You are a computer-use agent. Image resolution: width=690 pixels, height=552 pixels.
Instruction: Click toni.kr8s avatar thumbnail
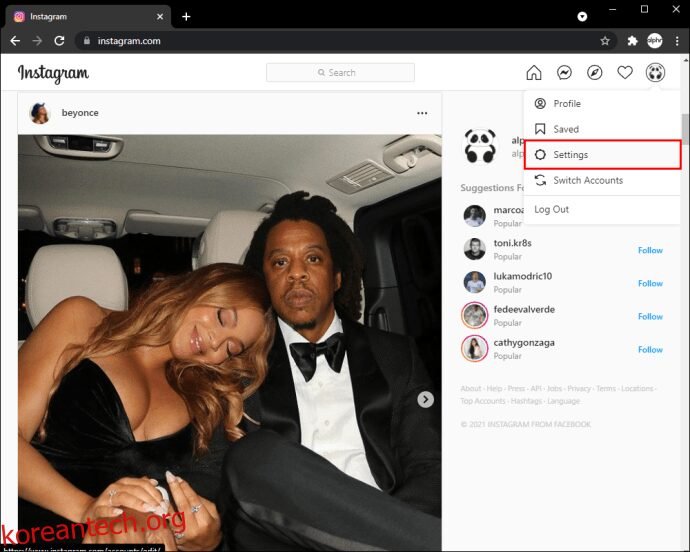[474, 249]
